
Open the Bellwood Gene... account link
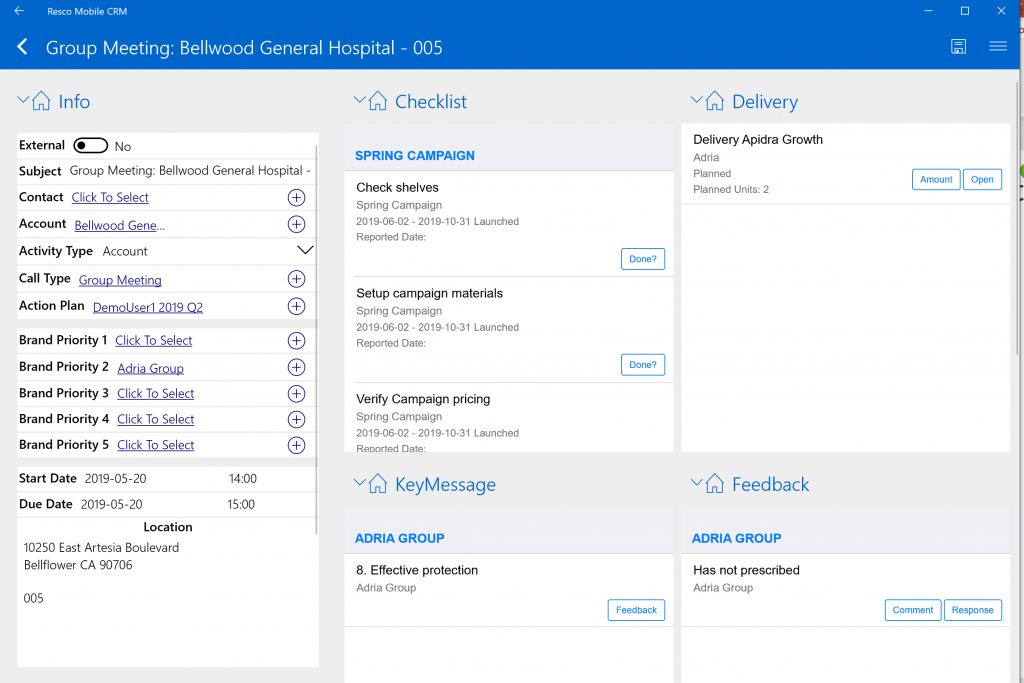[120, 225]
